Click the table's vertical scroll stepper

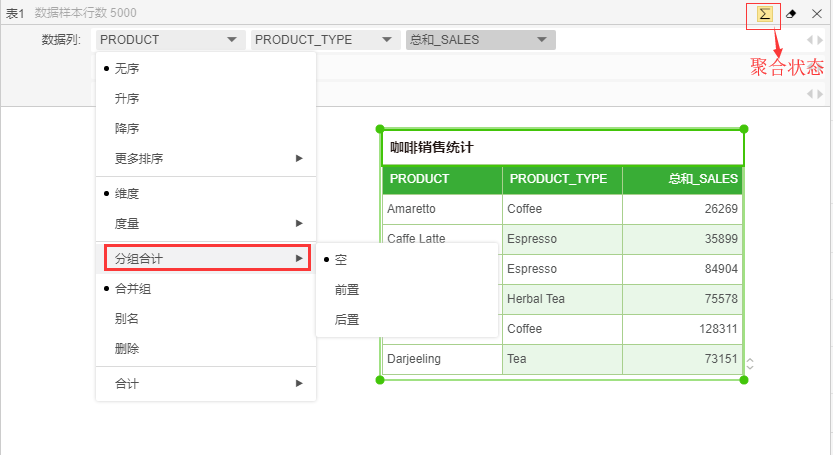[750, 365]
